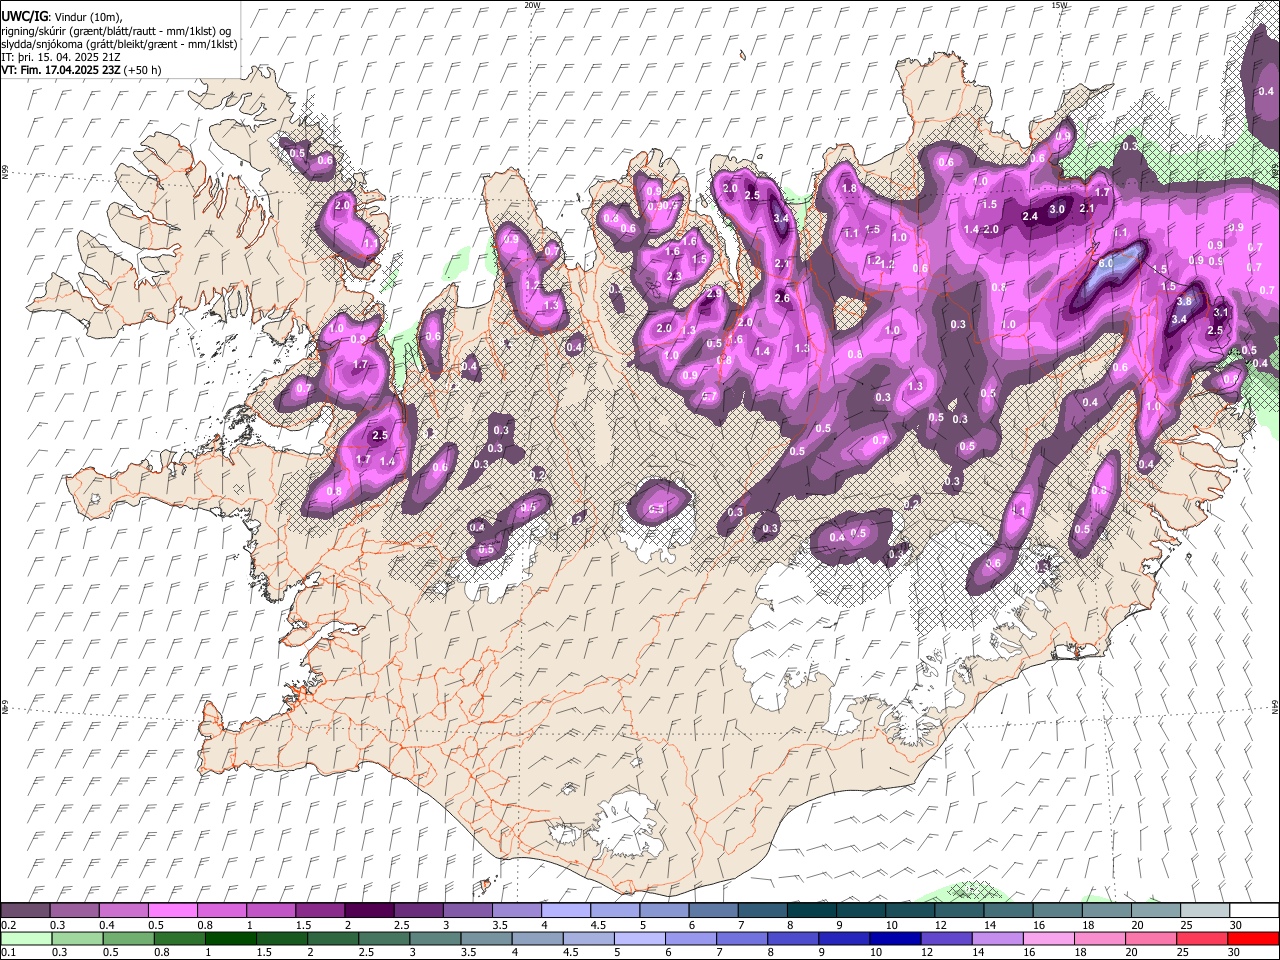1280x960 pixels.
Task: Click the 'VT: Fim. 17.04.2025 23Z' valid time
Action: pos(59,70)
